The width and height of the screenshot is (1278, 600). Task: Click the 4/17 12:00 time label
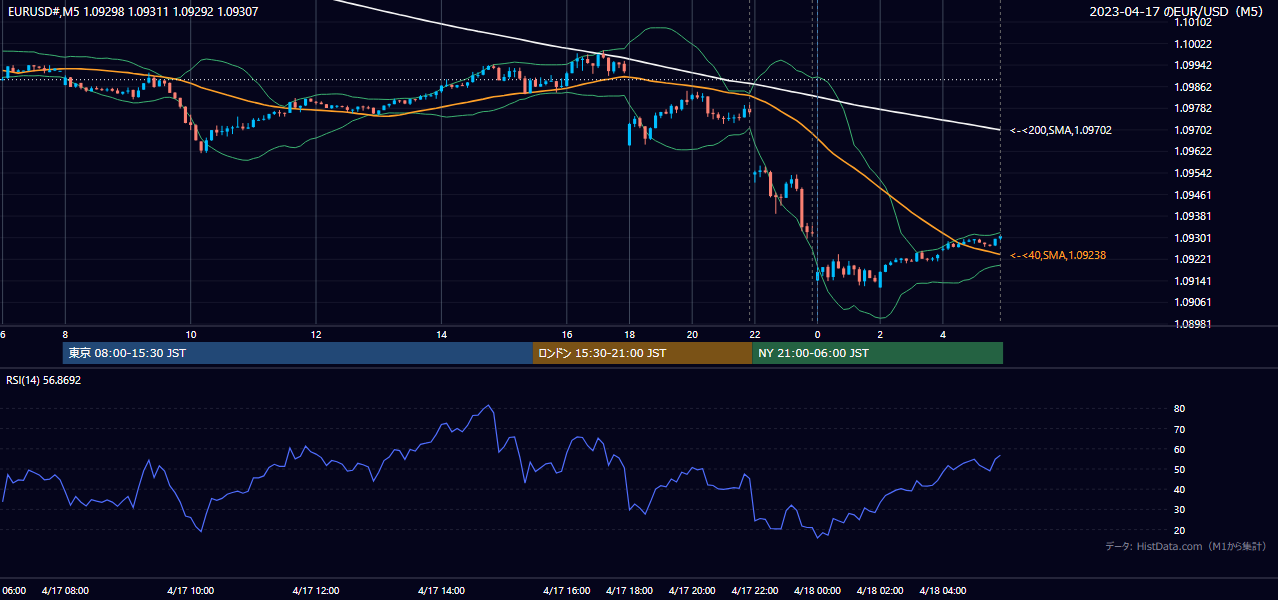click(316, 591)
